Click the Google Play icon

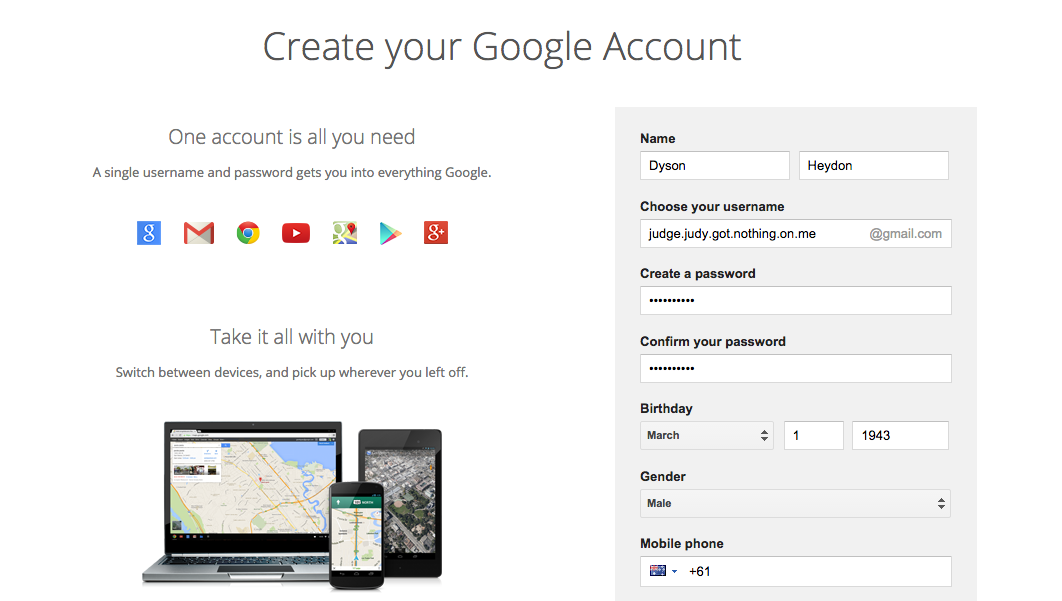click(390, 233)
